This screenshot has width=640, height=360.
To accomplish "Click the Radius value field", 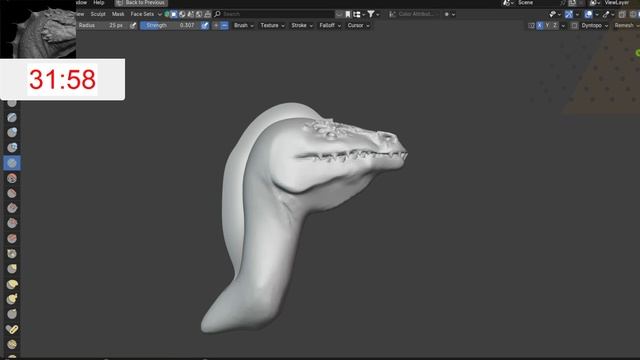I will tap(102, 25).
